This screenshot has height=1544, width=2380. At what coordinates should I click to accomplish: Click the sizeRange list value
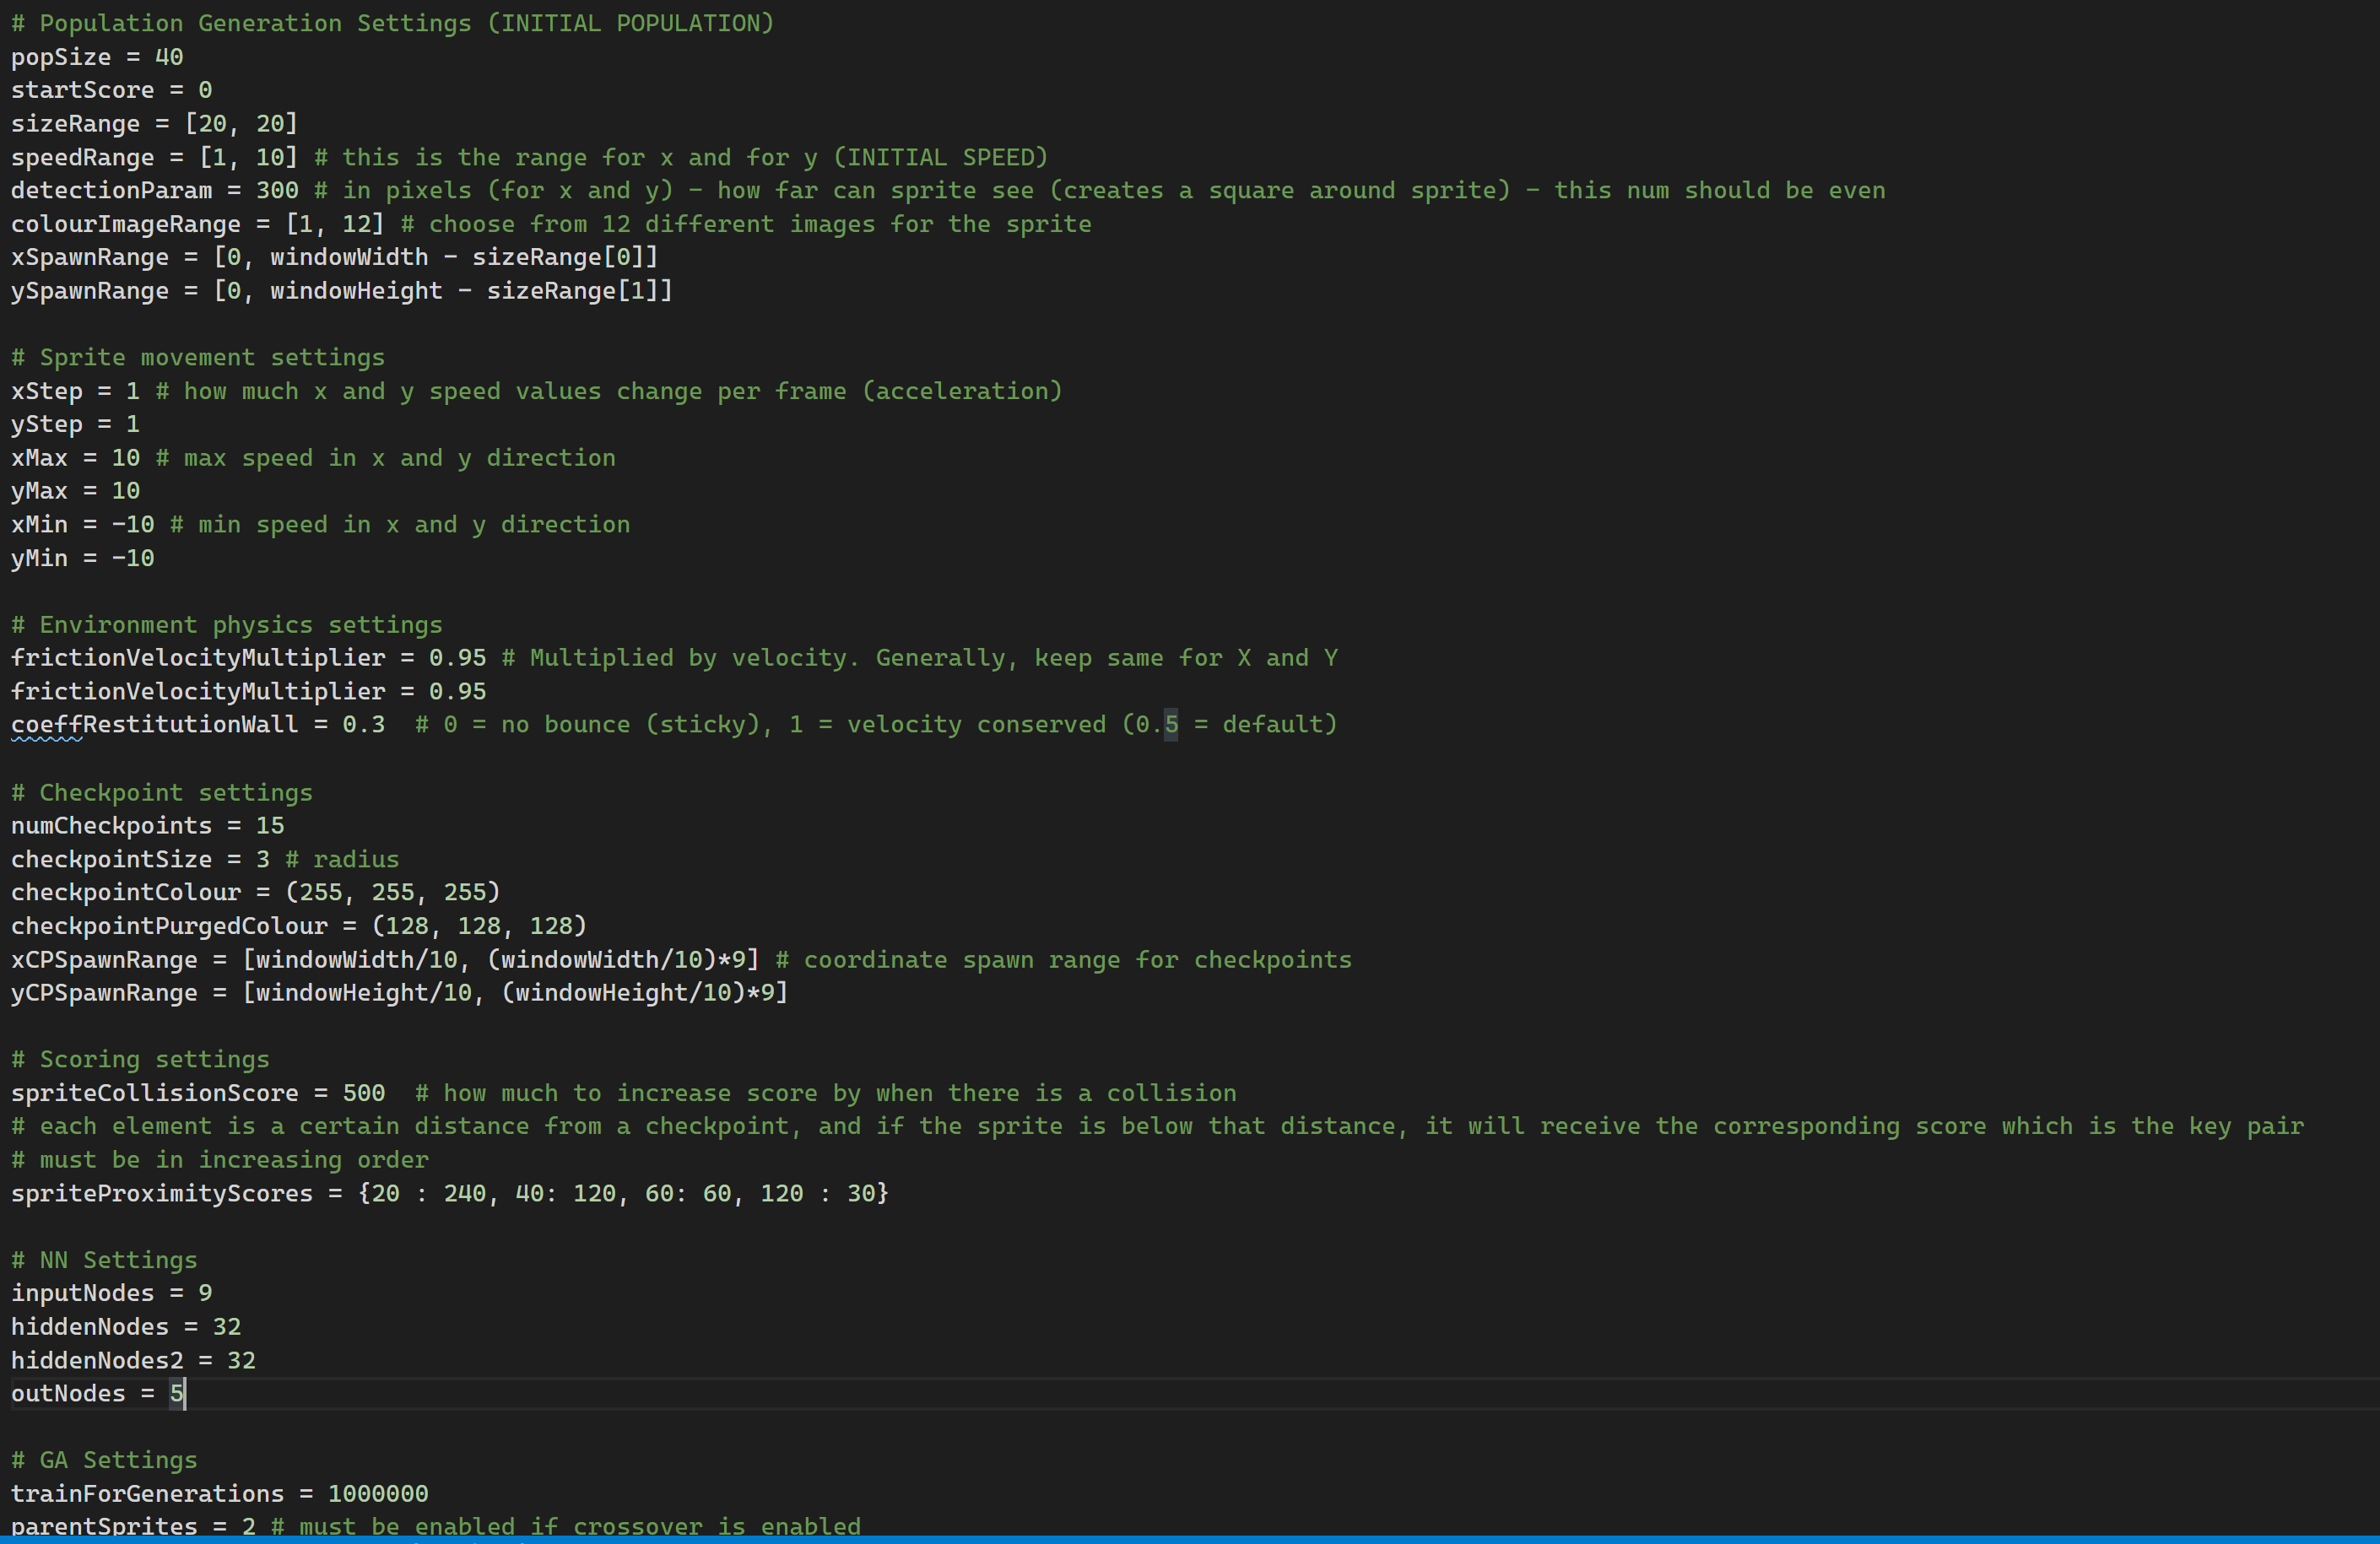[x=241, y=123]
